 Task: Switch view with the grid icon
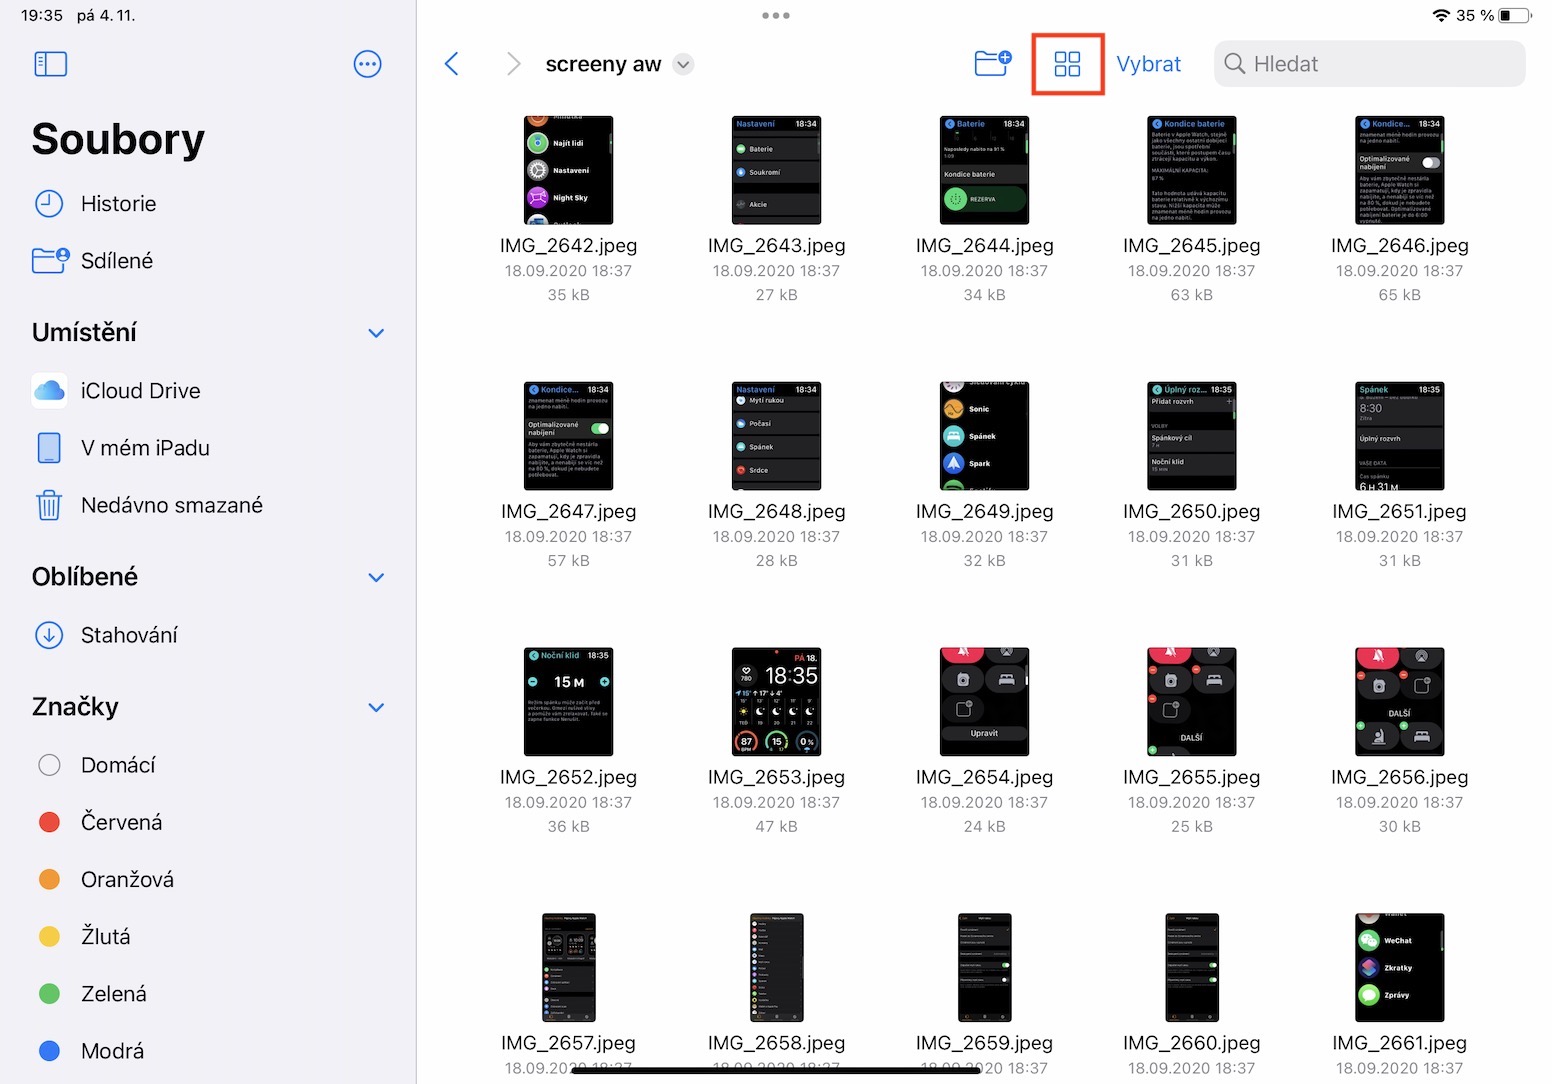pyautogui.click(x=1068, y=64)
